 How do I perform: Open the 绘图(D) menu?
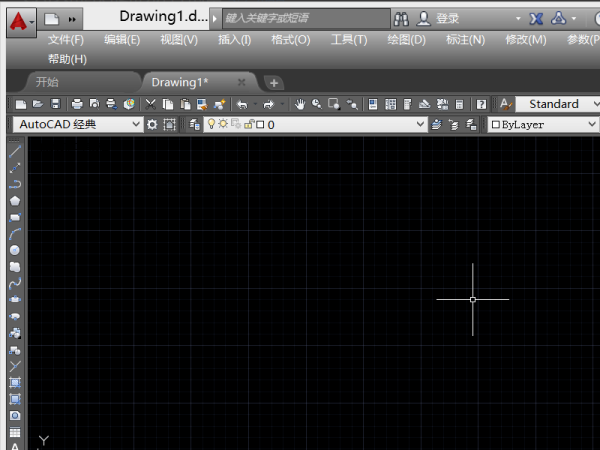(x=405, y=40)
